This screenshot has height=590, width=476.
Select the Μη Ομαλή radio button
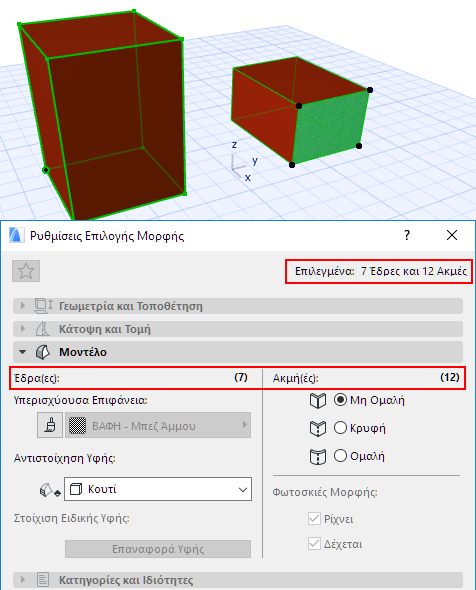(x=340, y=400)
